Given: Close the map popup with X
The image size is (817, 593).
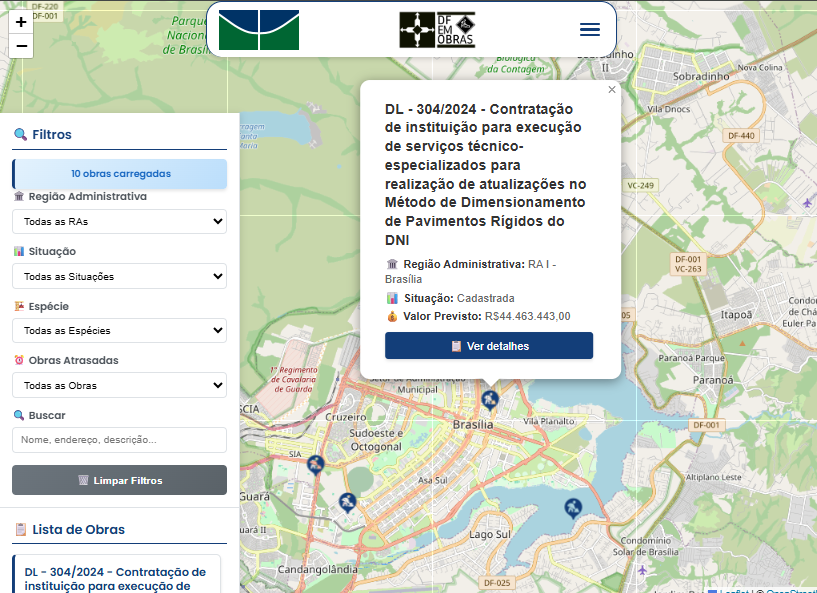Looking at the screenshot, I should 612,90.
